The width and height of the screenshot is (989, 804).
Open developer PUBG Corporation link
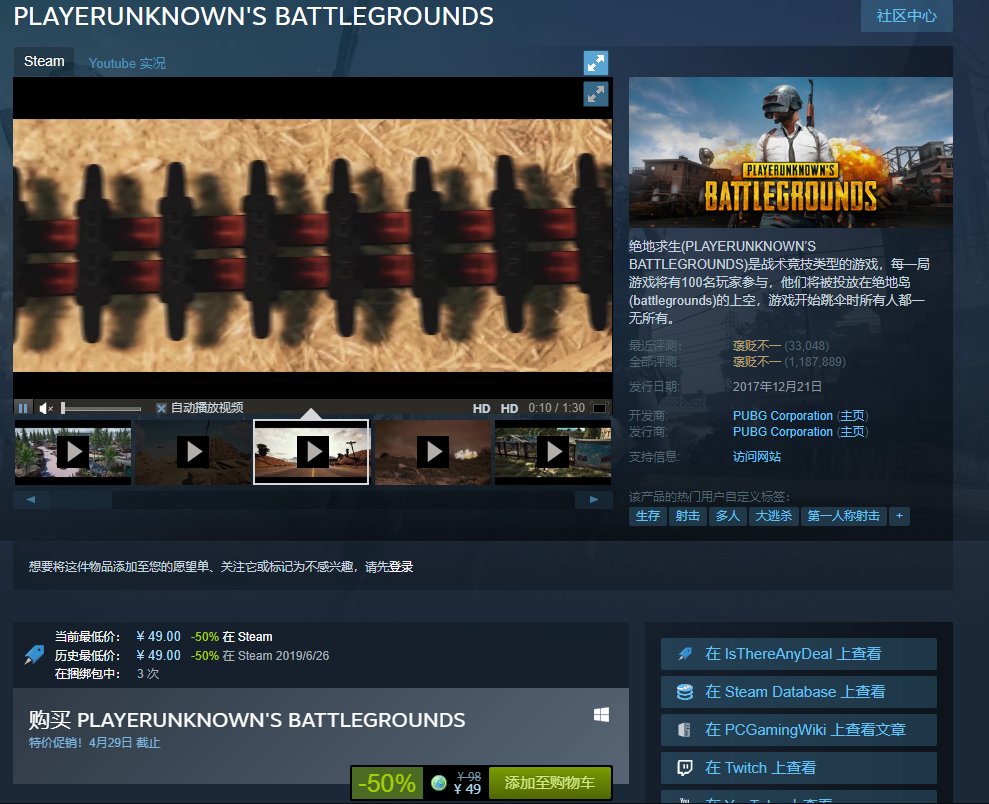[783, 416]
